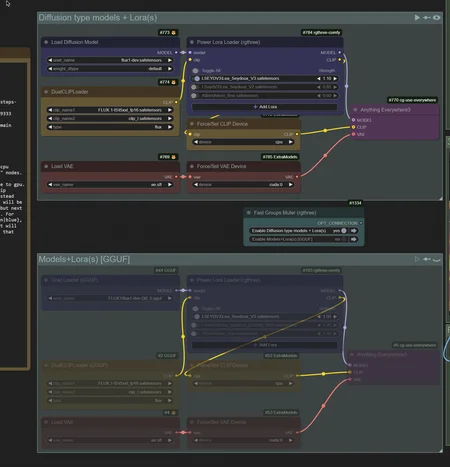Screen dimensions: 450x467
Task: Jump to Diffusion type models group arrow
Action: coord(354,231)
